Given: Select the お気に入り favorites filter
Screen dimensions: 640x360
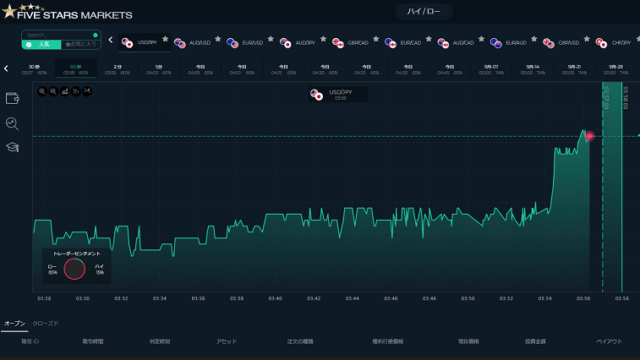Looking at the screenshot, I should (x=81, y=44).
